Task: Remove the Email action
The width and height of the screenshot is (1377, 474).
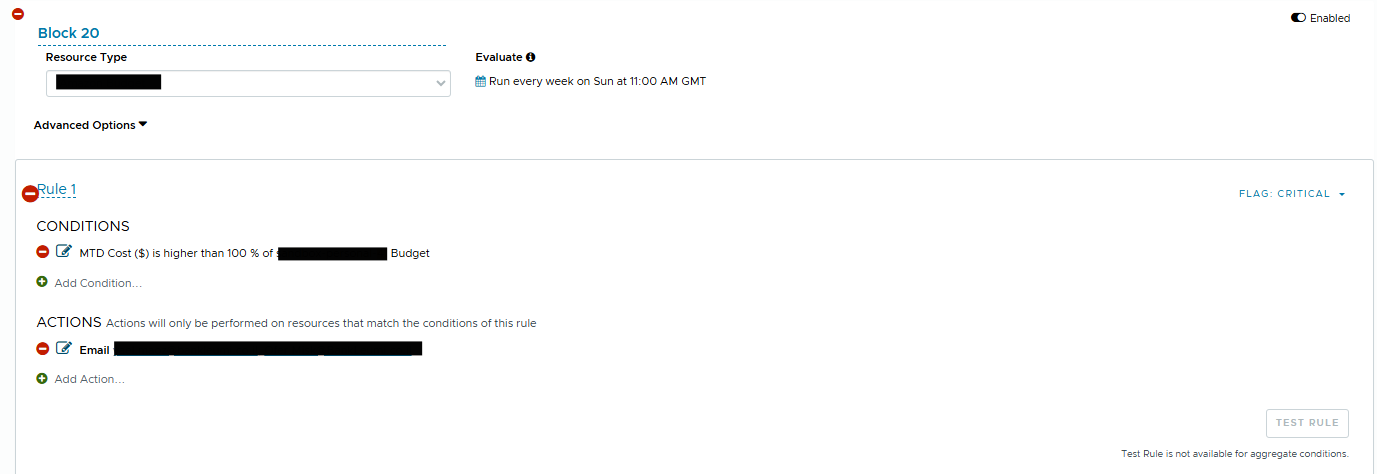Action: pyautogui.click(x=43, y=349)
